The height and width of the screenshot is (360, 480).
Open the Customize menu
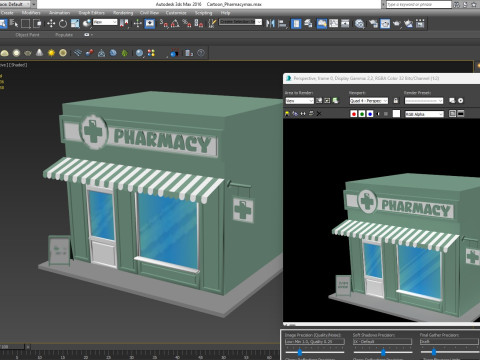176,13
